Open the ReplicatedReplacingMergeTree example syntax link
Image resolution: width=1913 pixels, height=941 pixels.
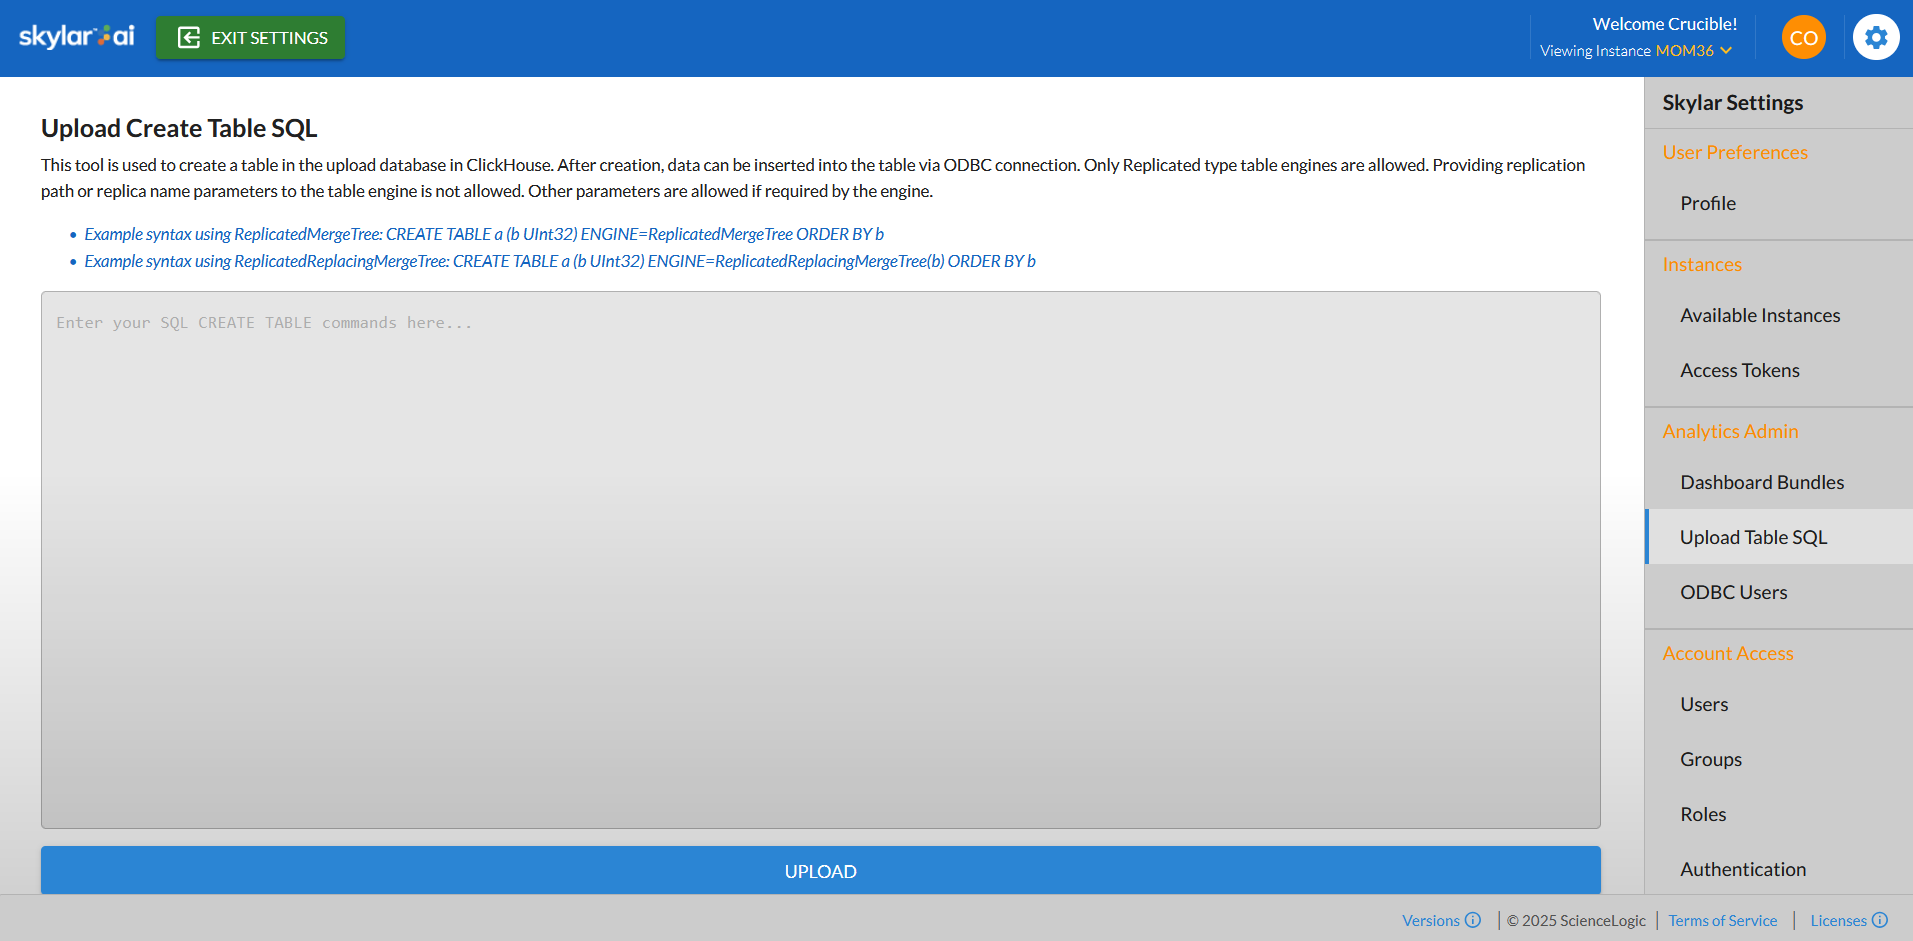[x=560, y=260]
